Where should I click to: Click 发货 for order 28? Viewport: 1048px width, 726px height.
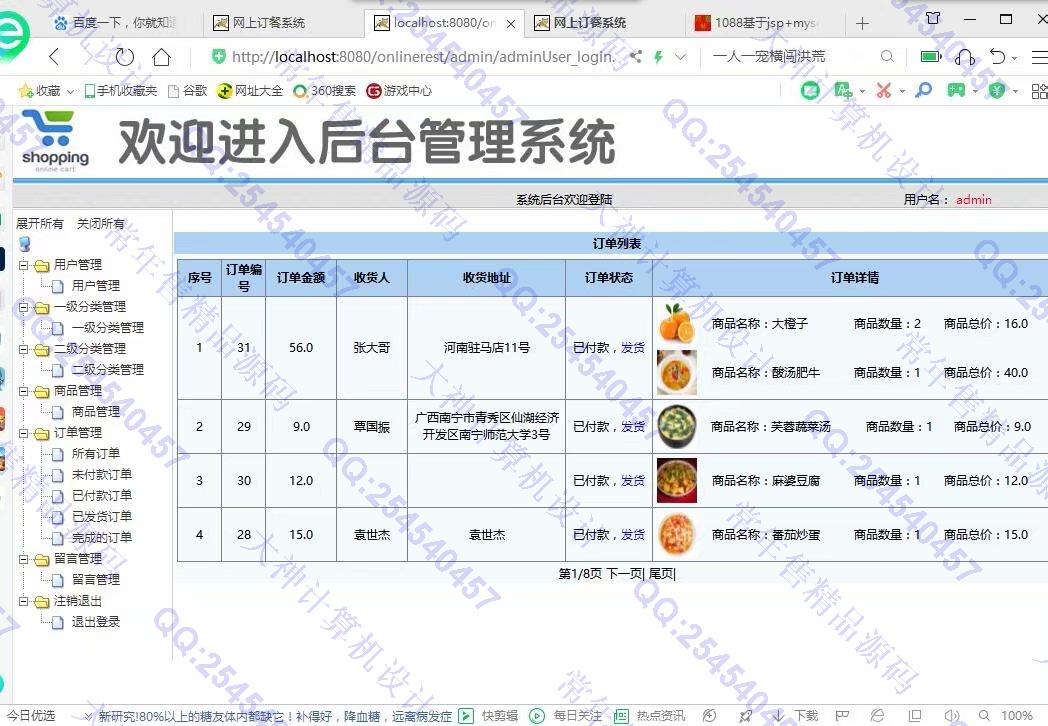pos(632,535)
